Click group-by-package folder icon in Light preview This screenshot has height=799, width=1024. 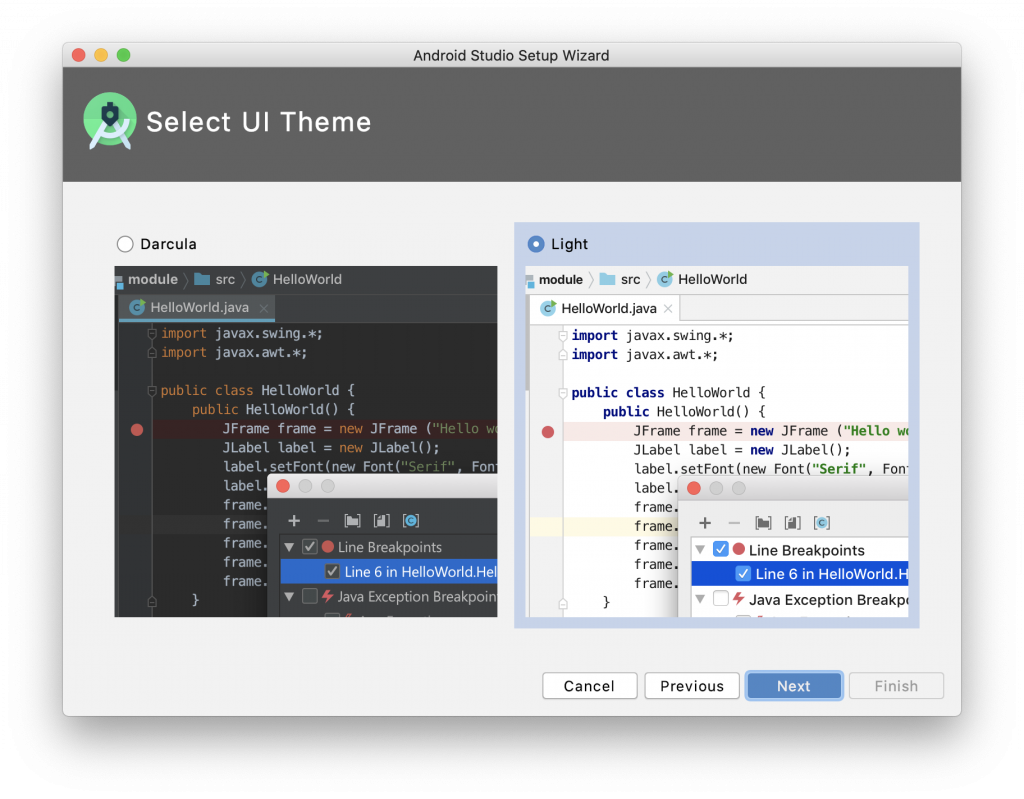[763, 523]
